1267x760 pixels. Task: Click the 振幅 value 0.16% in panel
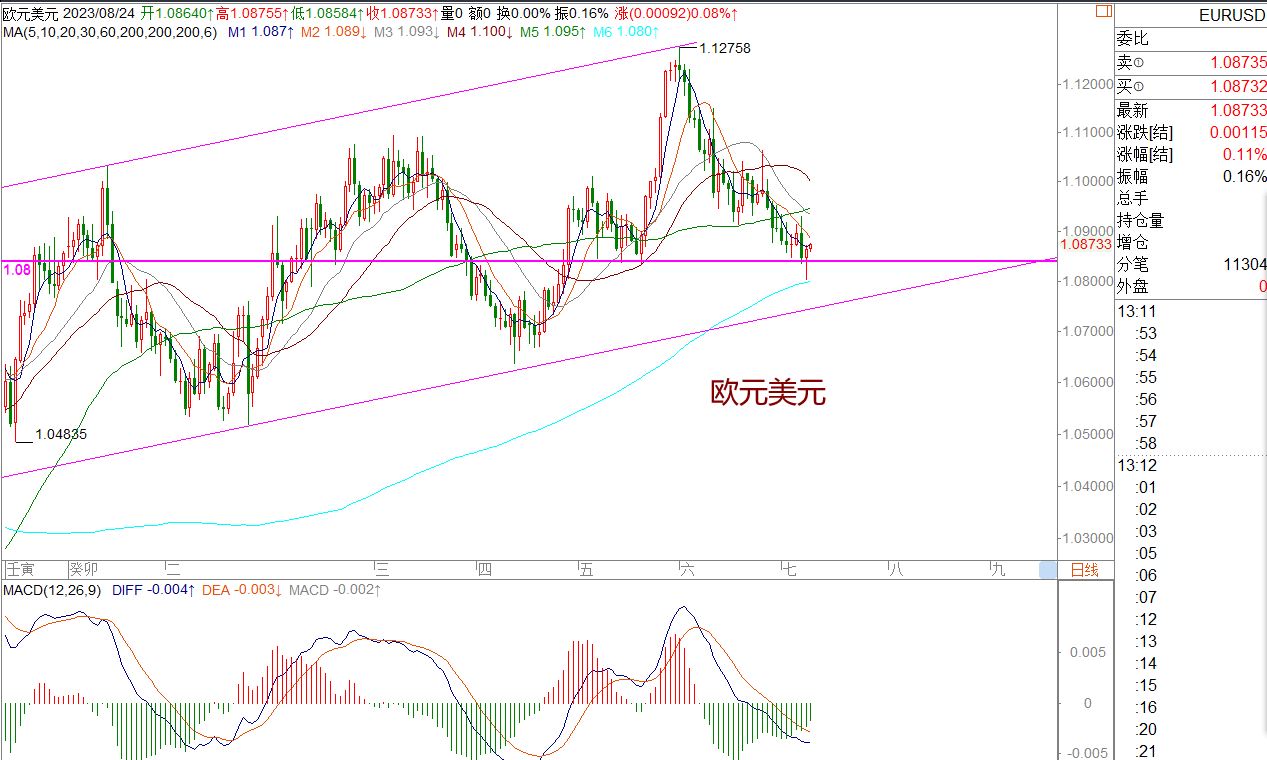[1245, 176]
